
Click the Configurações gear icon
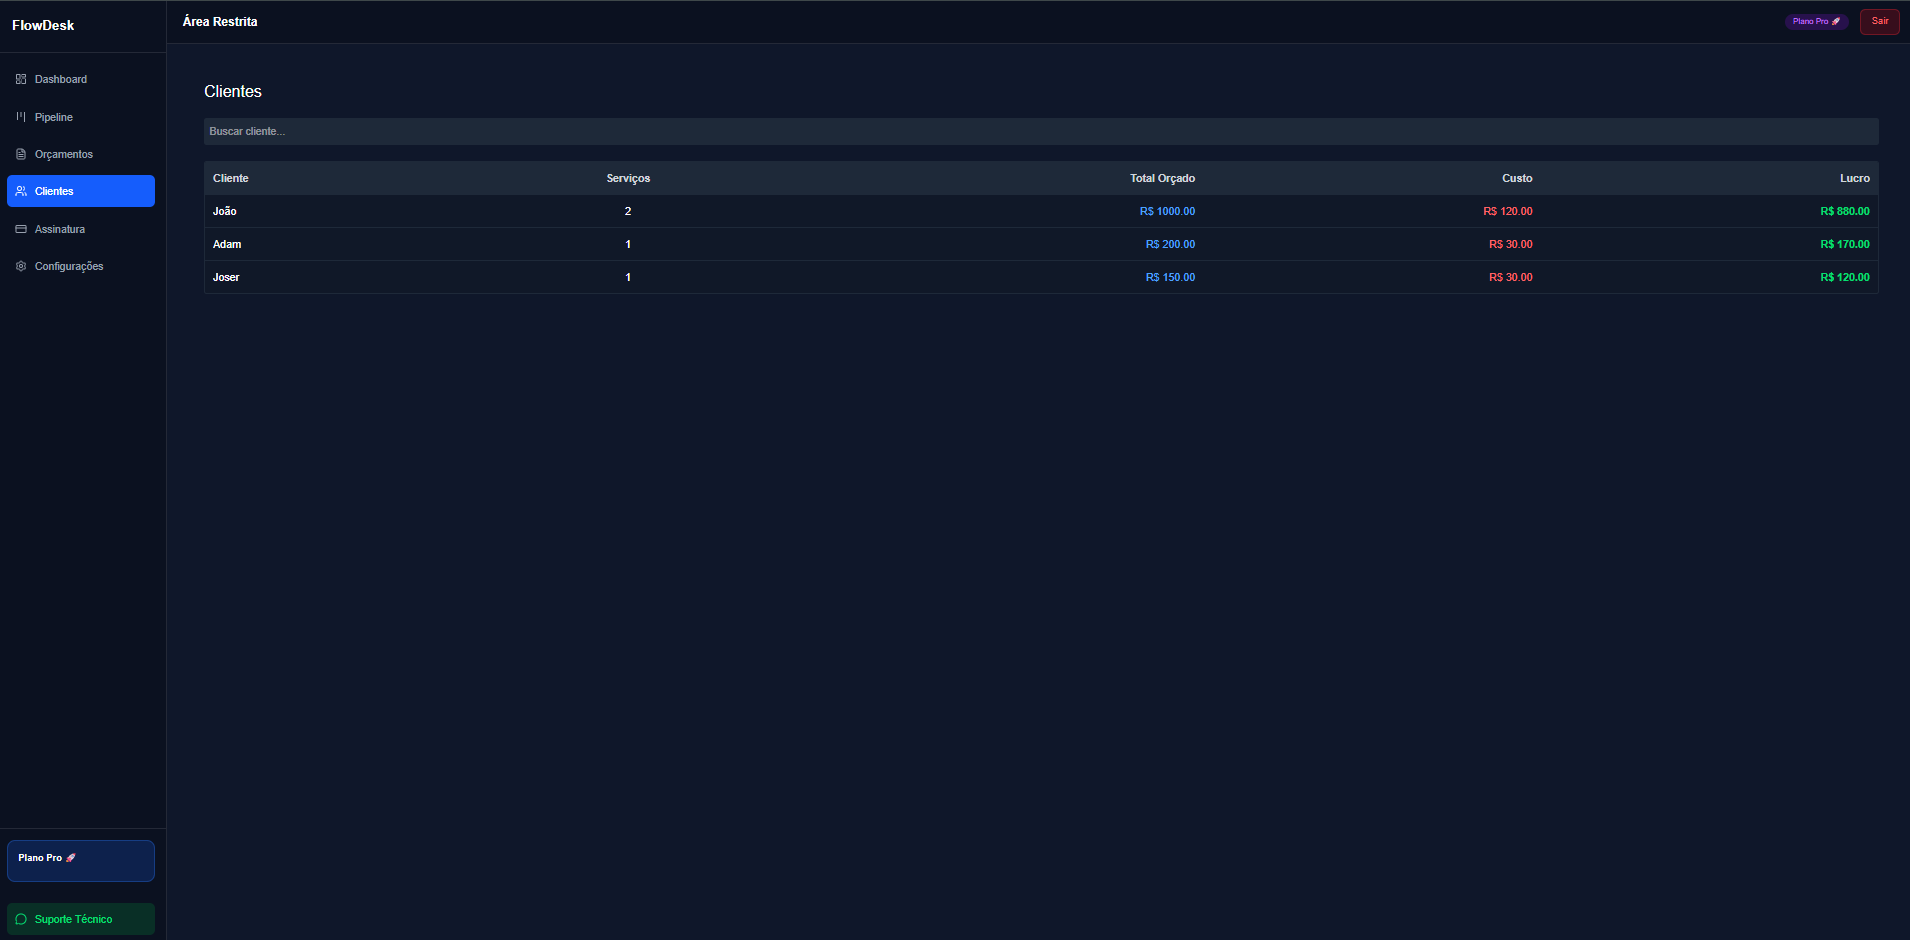coord(21,266)
